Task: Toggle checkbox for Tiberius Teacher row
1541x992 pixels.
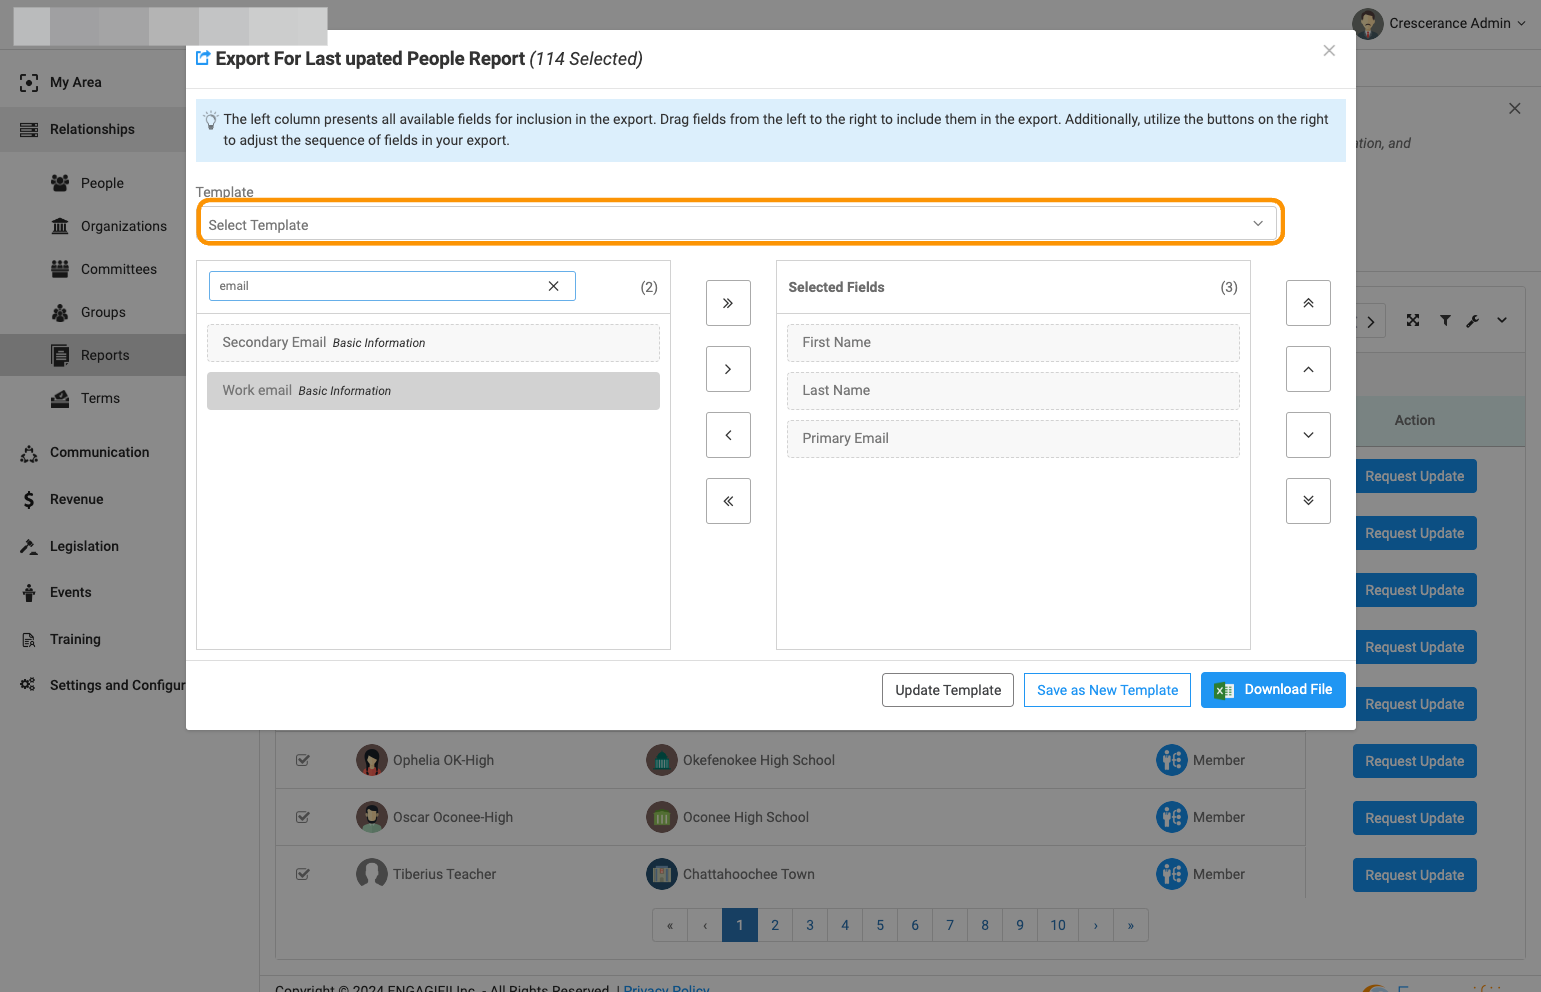Action: 303,874
